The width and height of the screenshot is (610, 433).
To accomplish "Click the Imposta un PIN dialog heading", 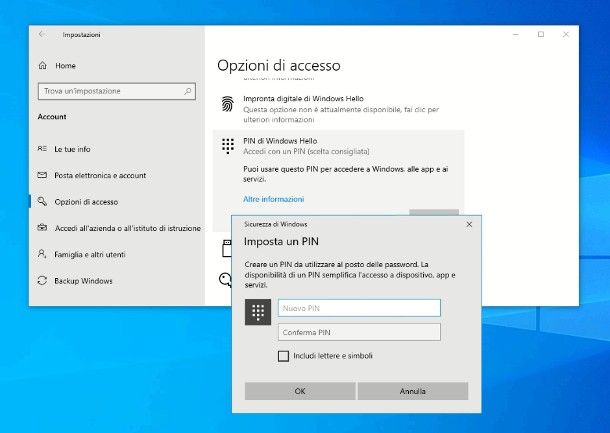I will 281,242.
